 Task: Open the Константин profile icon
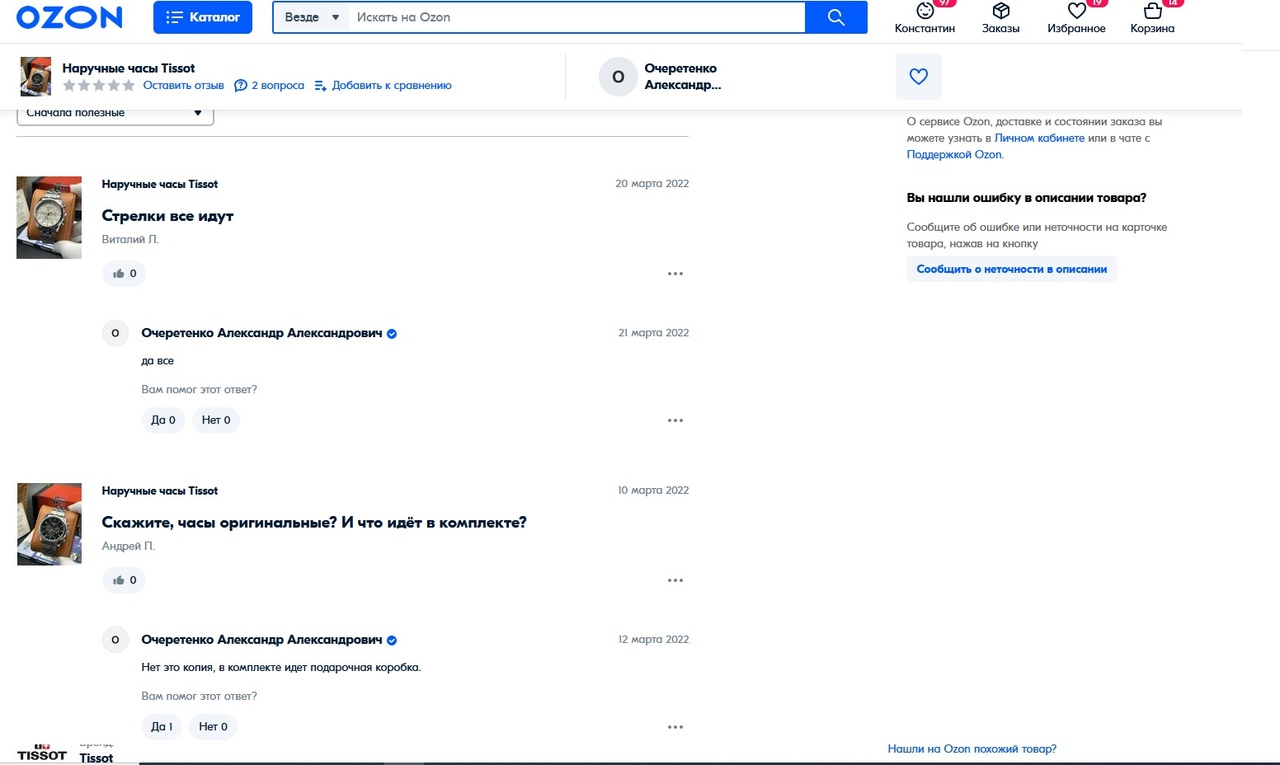coord(925,10)
